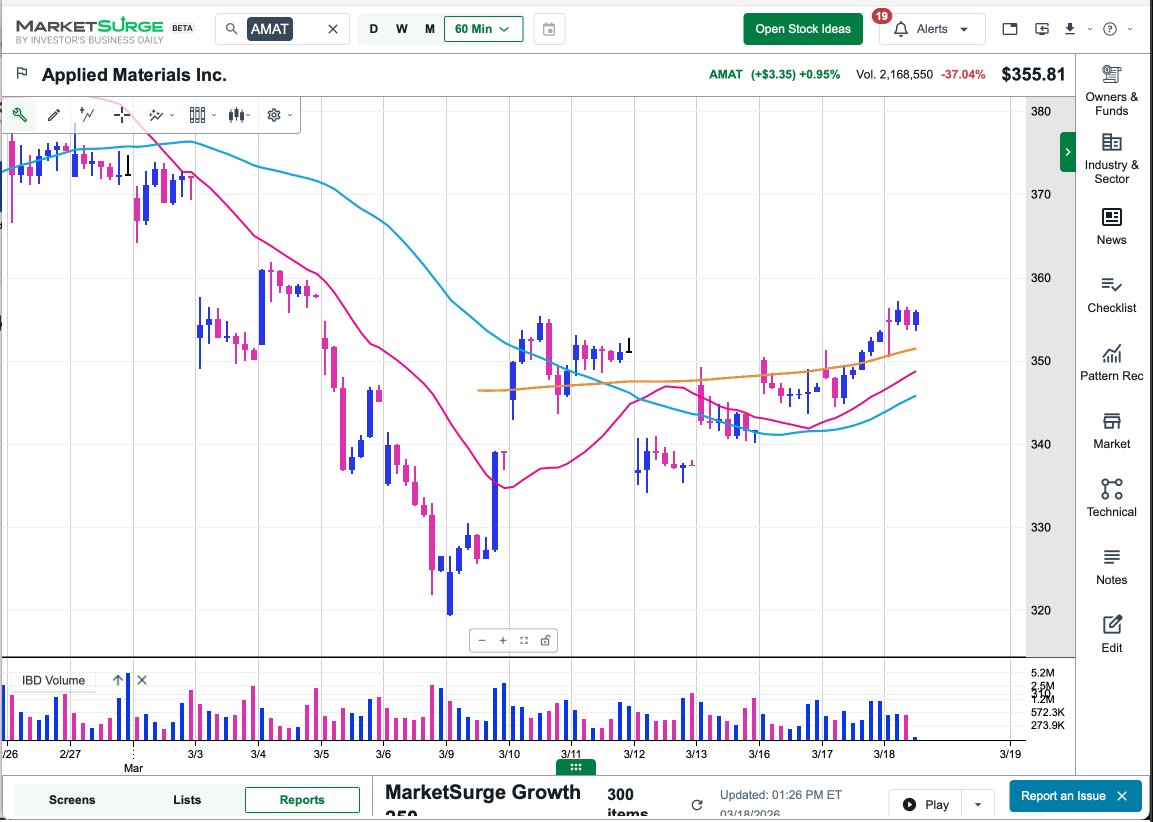Click the fit-to-screen chart icon
This screenshot has height=822, width=1153.
click(x=524, y=640)
